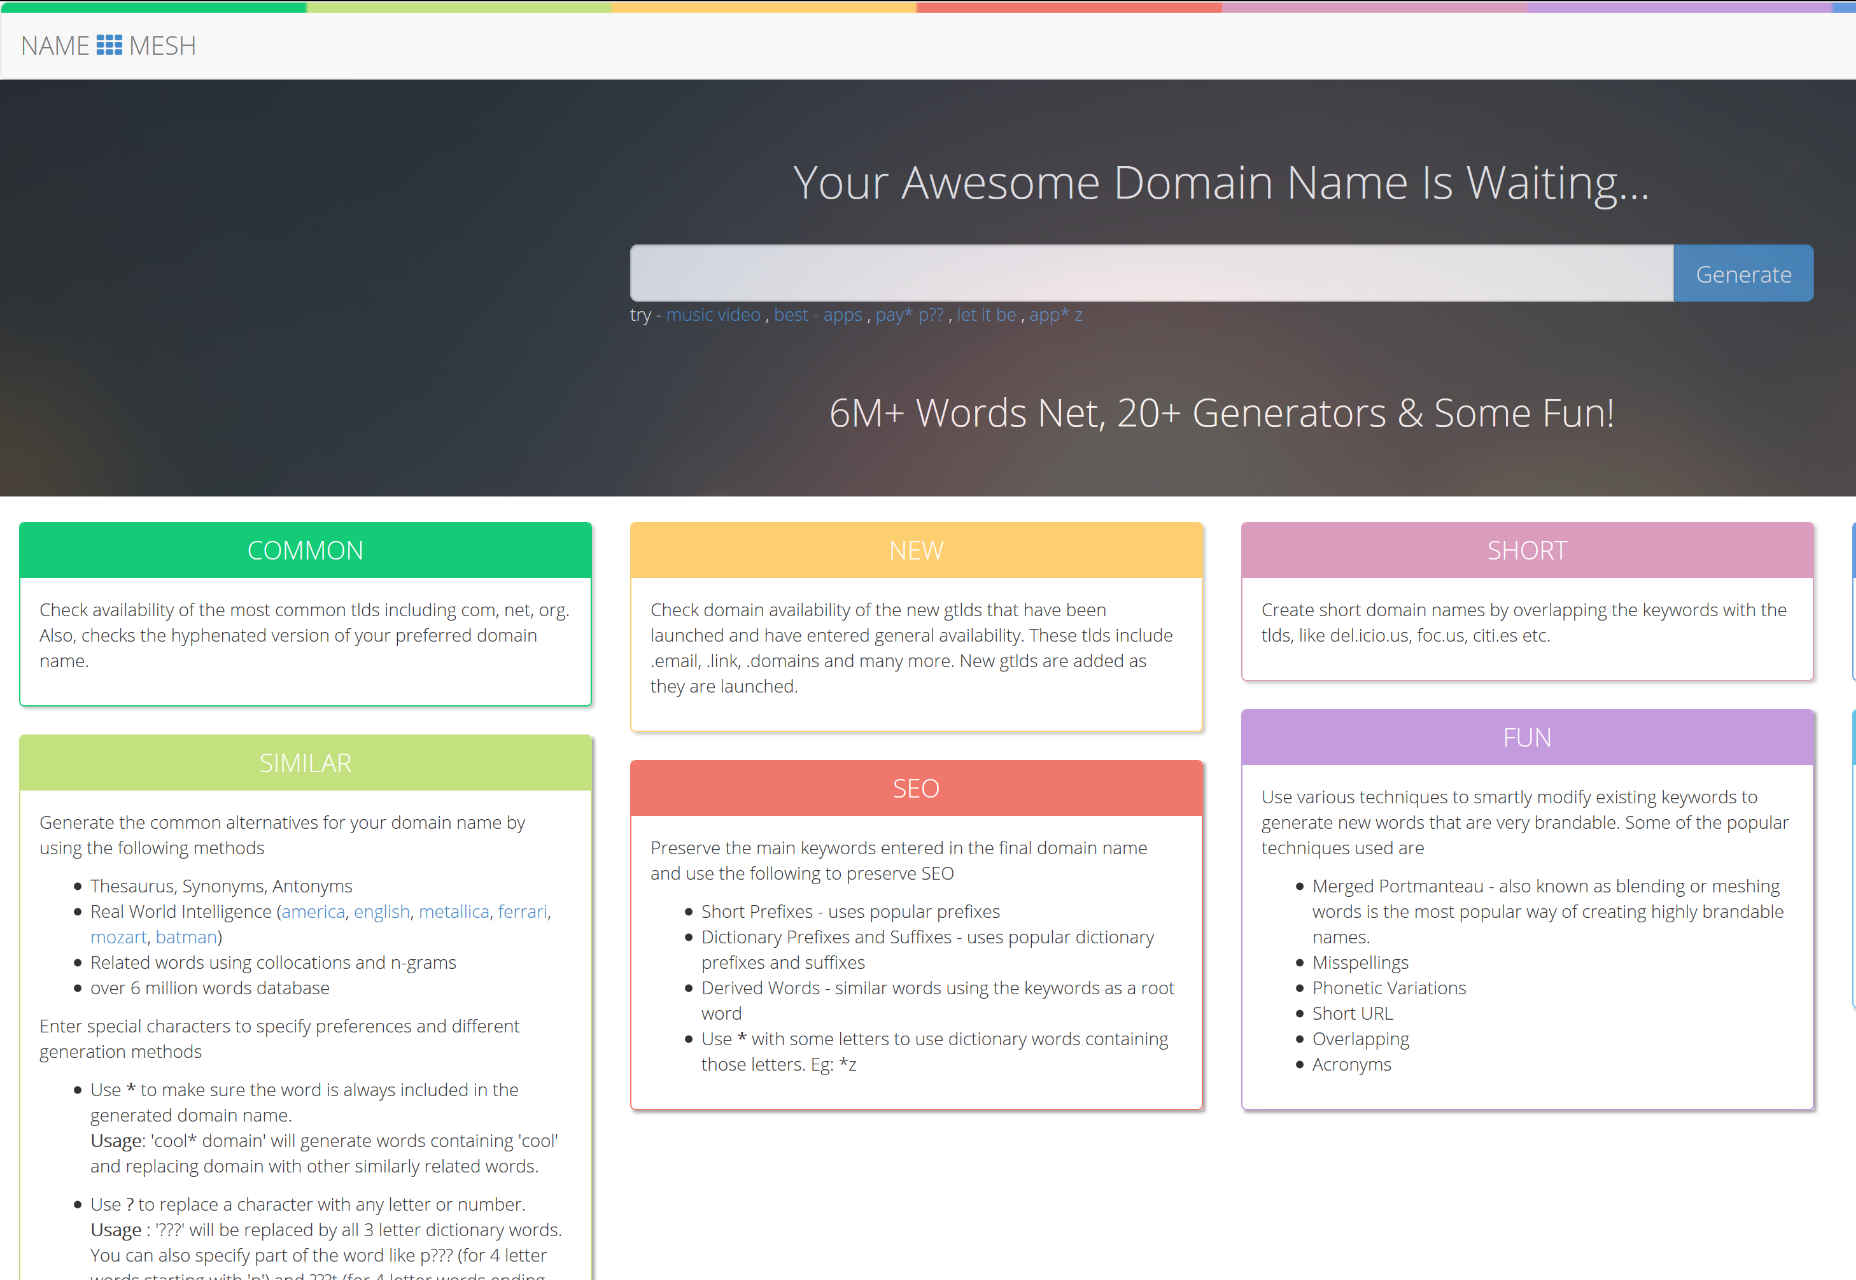Try the 'music video' example link
Image resolution: width=1856 pixels, height=1280 pixels.
click(x=713, y=314)
